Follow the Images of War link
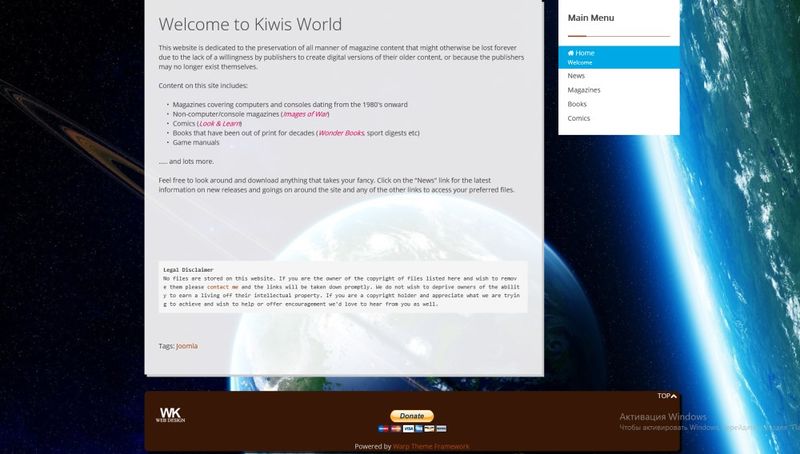 coord(306,114)
